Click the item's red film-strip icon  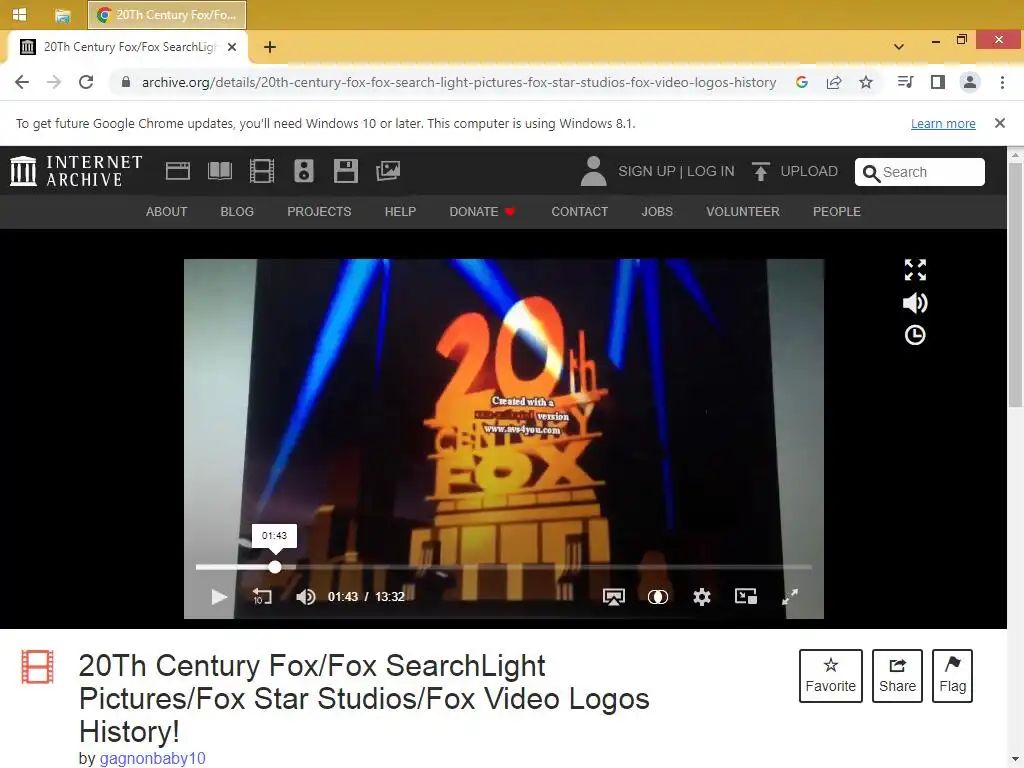coord(37,667)
